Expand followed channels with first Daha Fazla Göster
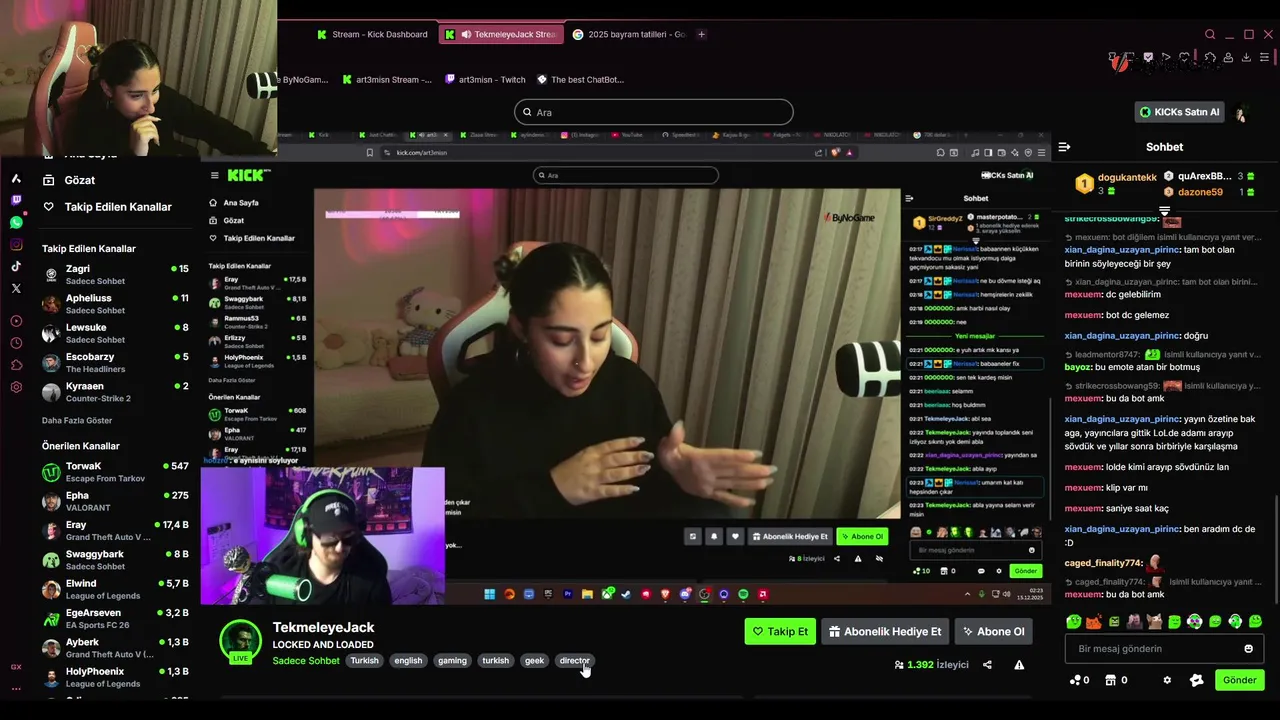 [x=77, y=421]
